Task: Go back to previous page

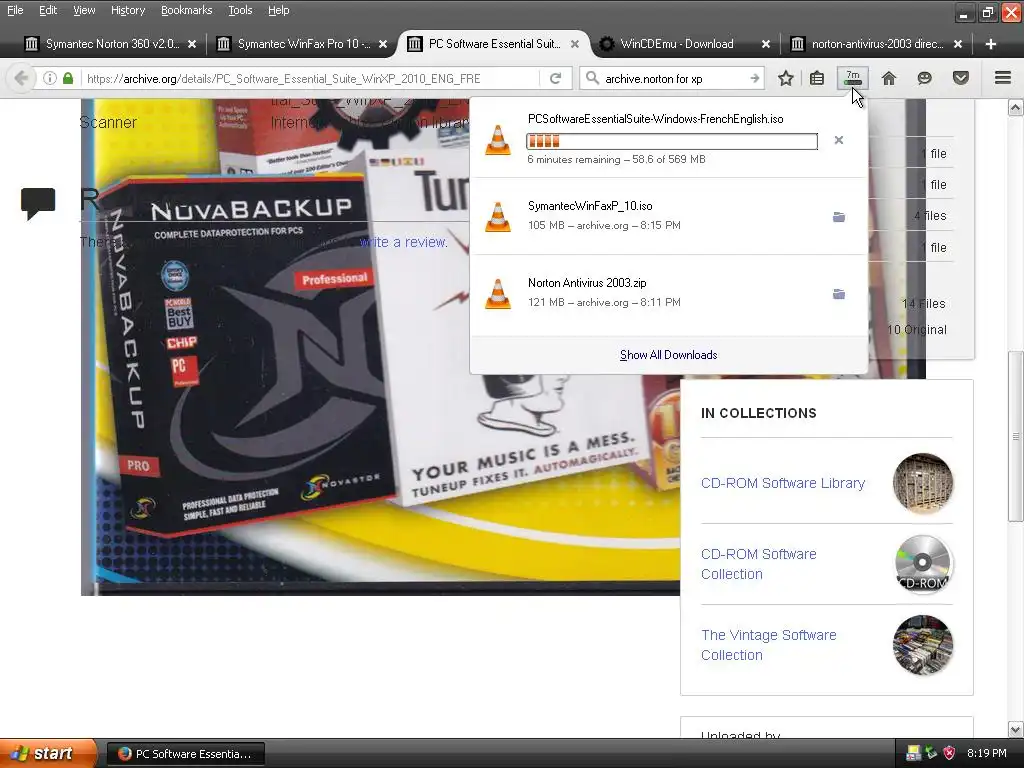Action: click(21, 78)
